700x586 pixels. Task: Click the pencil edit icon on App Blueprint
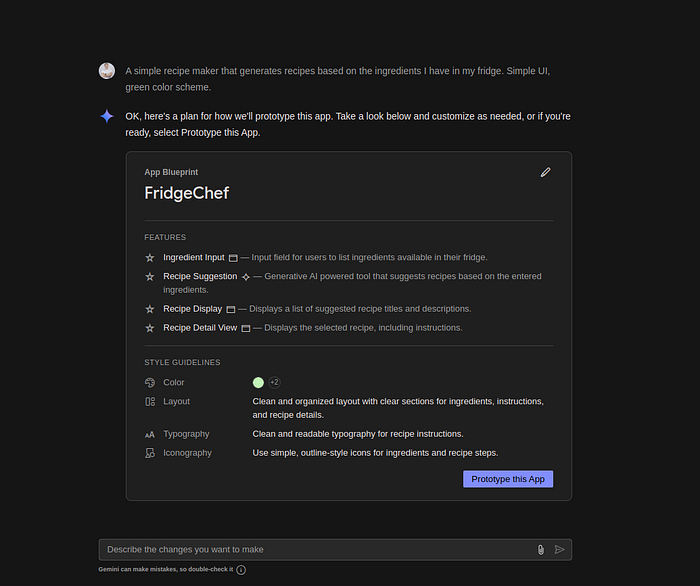tap(545, 172)
